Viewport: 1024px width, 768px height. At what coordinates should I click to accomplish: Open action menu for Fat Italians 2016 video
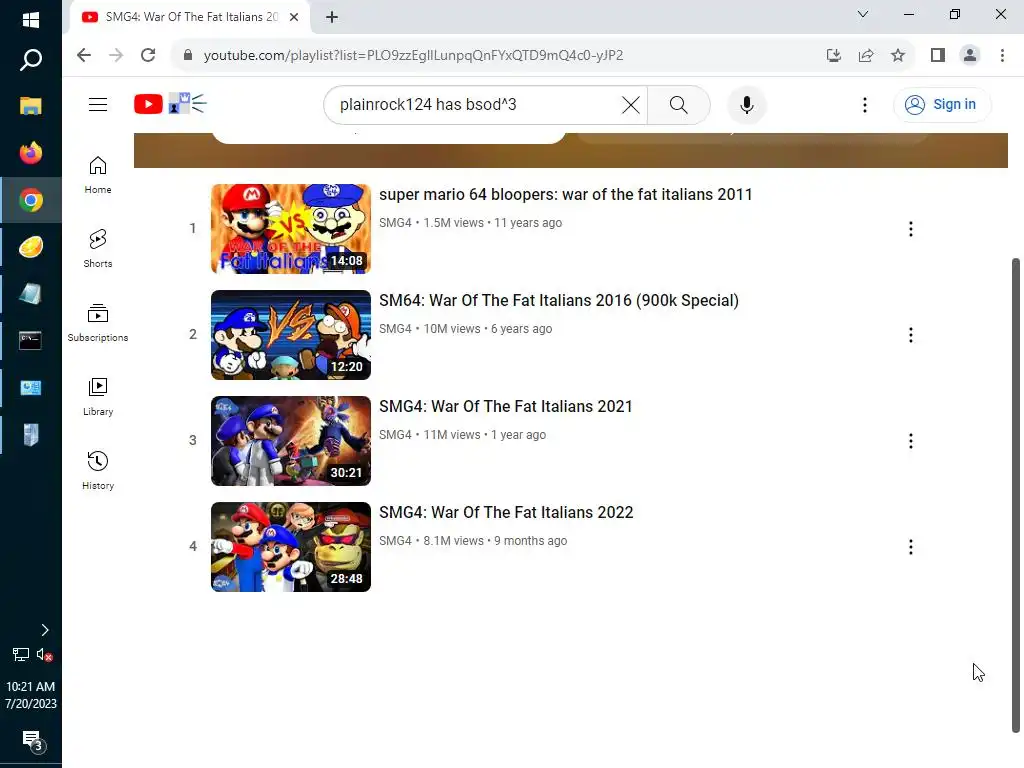(910, 335)
